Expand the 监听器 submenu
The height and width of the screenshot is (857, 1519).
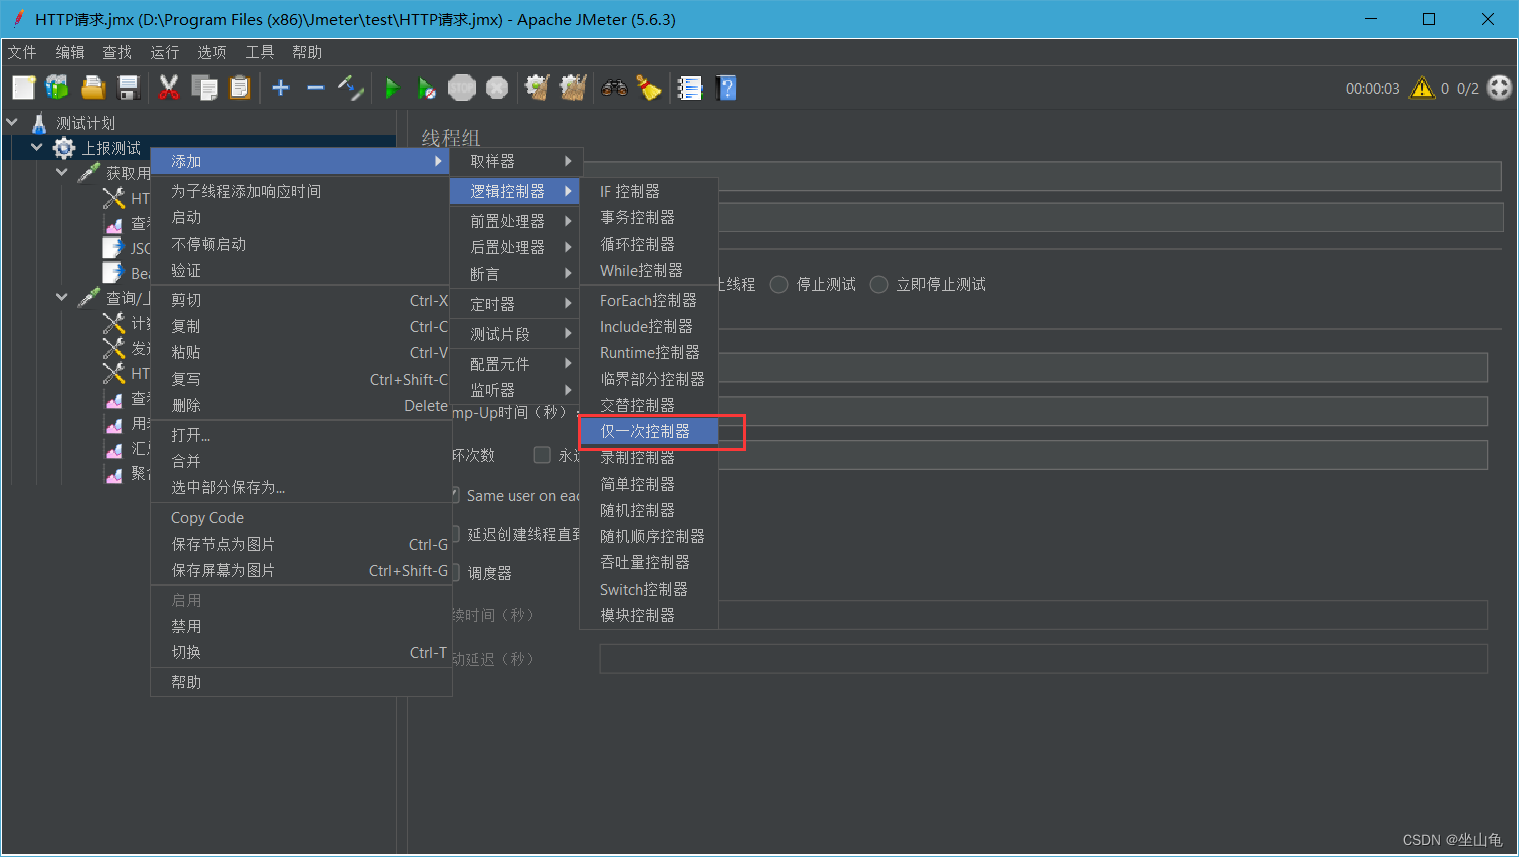tap(515, 390)
